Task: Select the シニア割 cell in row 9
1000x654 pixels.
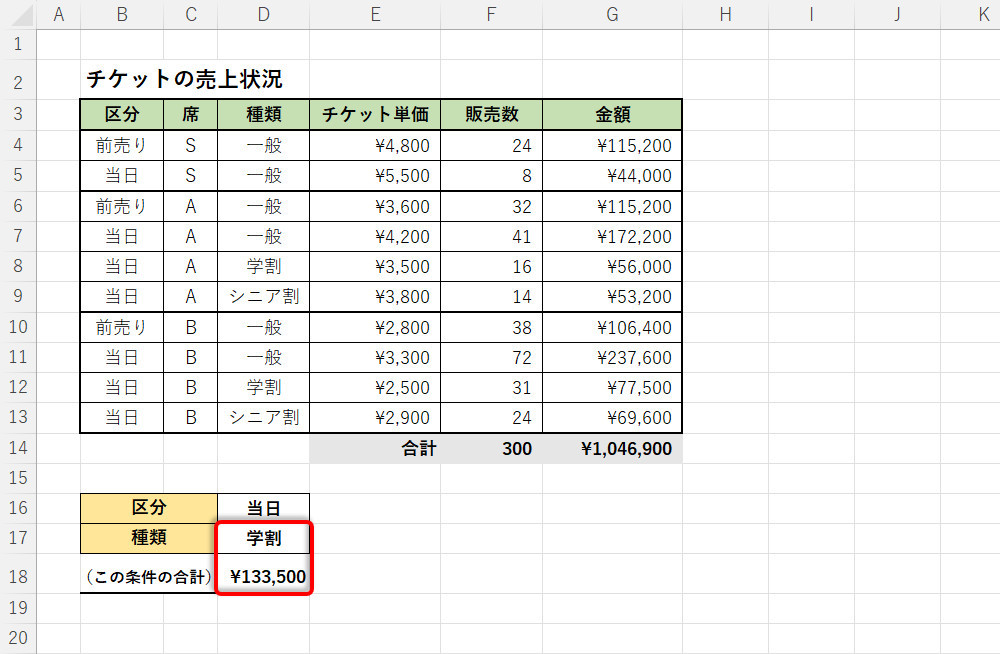Action: [263, 296]
